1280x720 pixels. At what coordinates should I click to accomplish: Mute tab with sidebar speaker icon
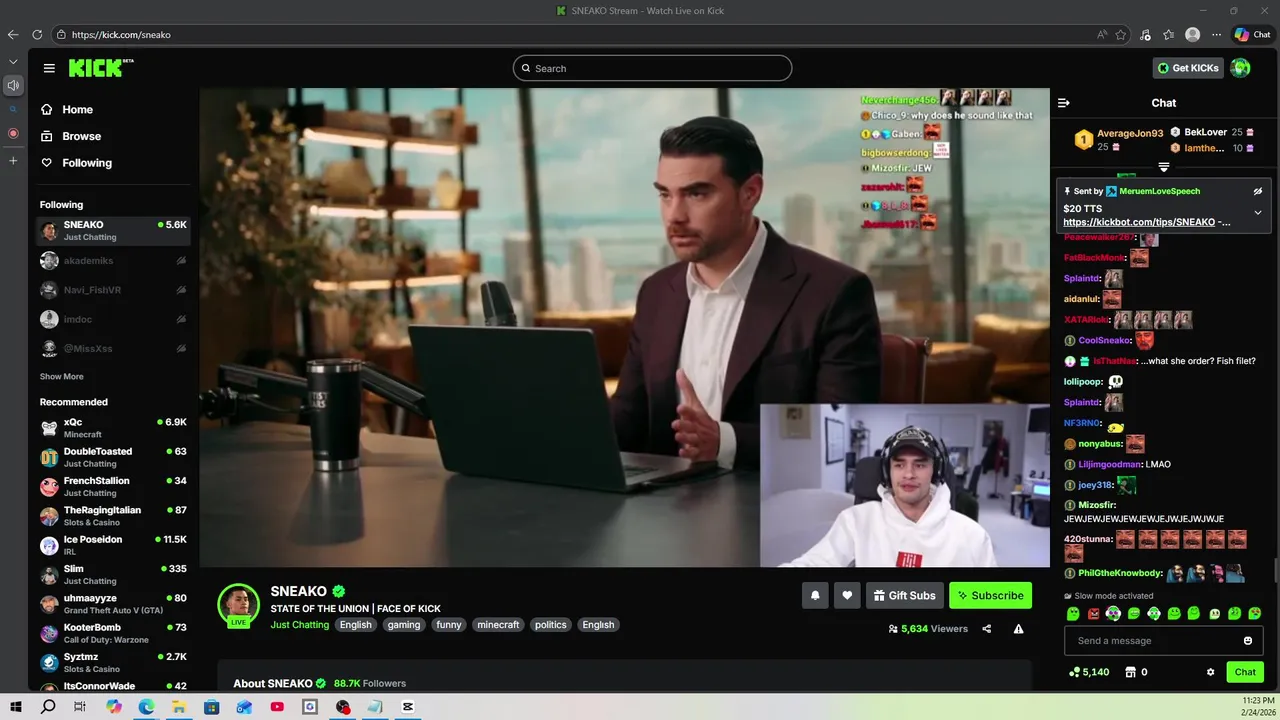13,86
